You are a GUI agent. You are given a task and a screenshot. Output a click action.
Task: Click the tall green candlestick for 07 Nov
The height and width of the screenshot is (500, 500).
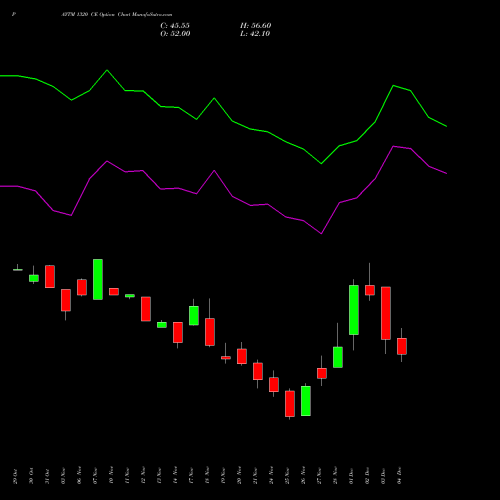coord(98,279)
